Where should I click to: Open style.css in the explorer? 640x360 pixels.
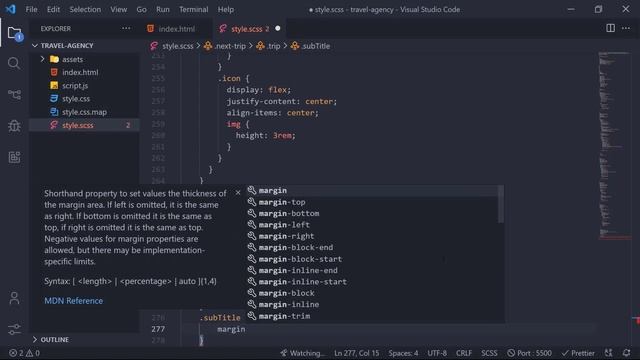click(84, 99)
